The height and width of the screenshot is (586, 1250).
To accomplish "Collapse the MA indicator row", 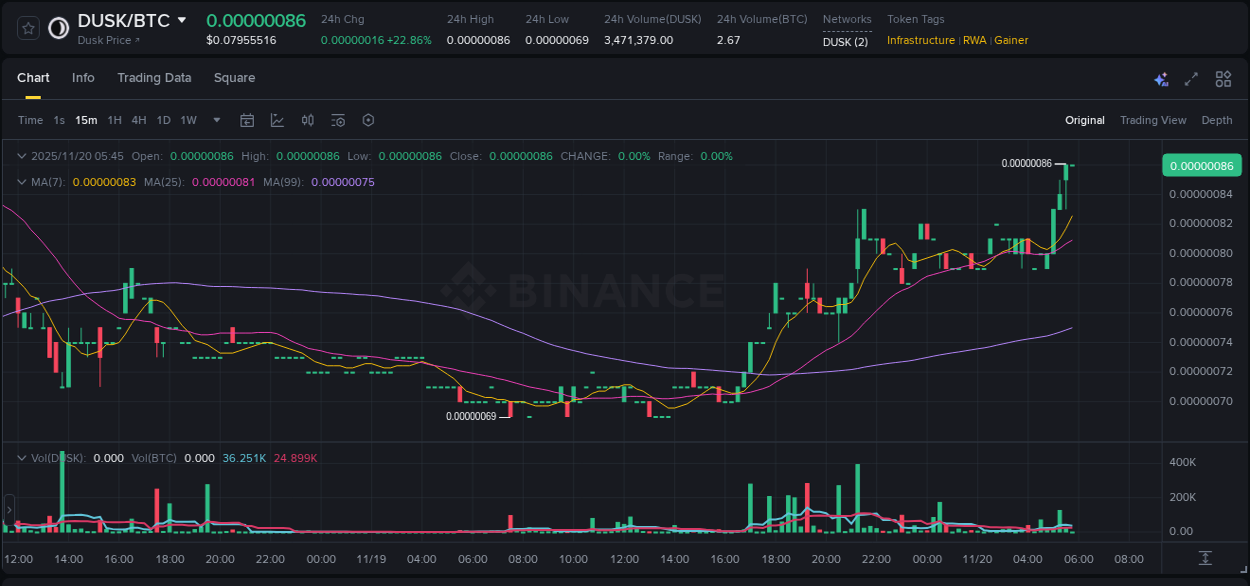I will [x=20, y=182].
